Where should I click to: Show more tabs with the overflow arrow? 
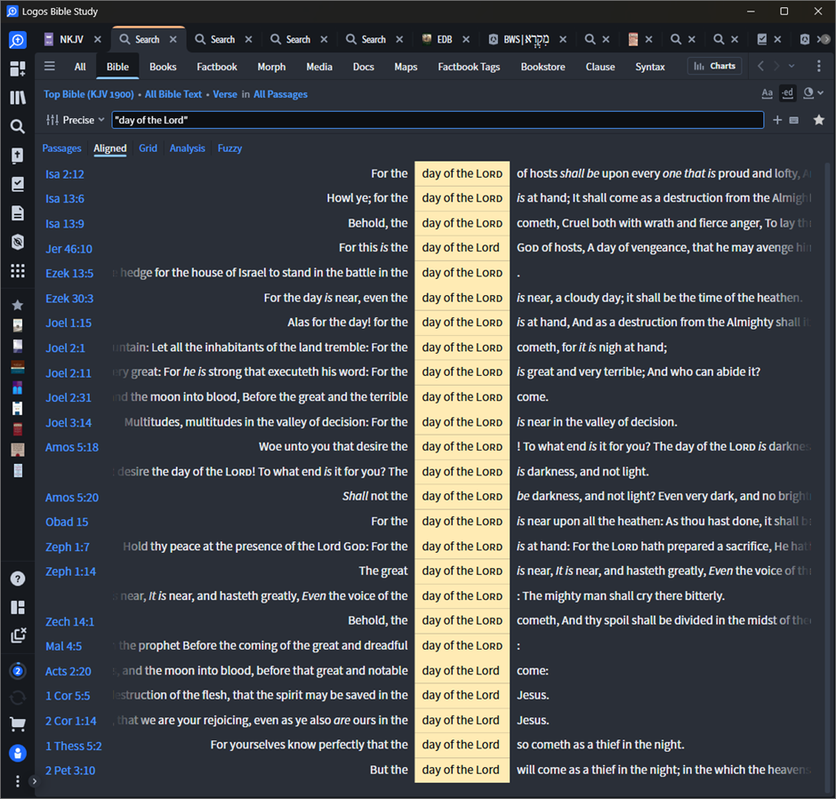pos(825,39)
